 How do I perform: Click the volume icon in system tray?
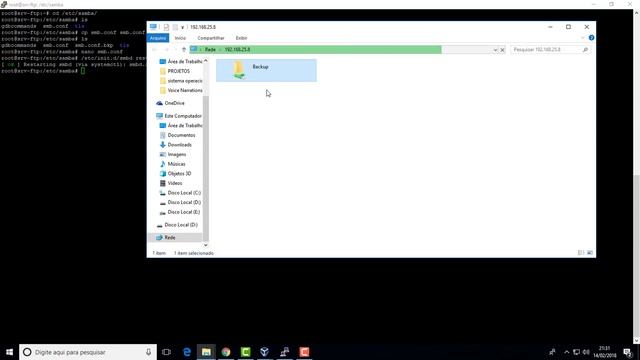[586, 352]
